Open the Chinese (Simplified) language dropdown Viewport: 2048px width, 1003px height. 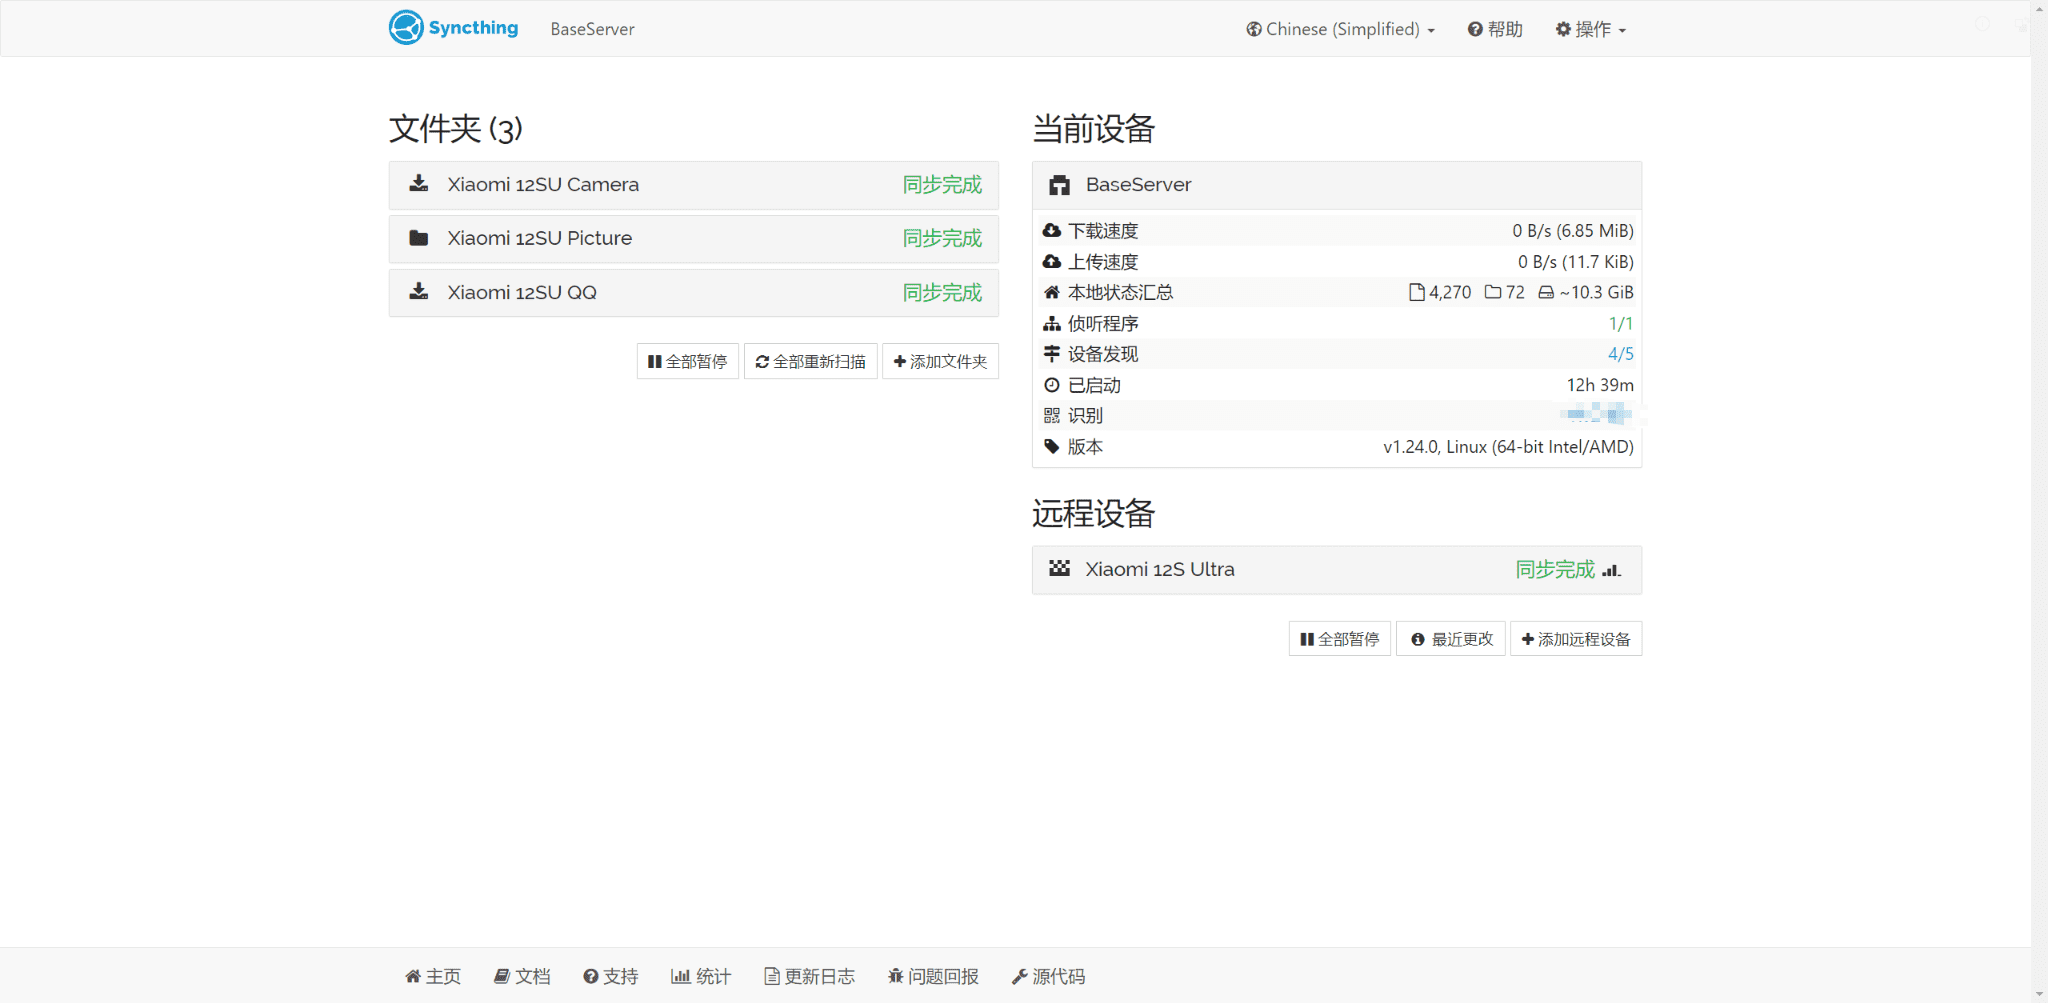tap(1339, 29)
